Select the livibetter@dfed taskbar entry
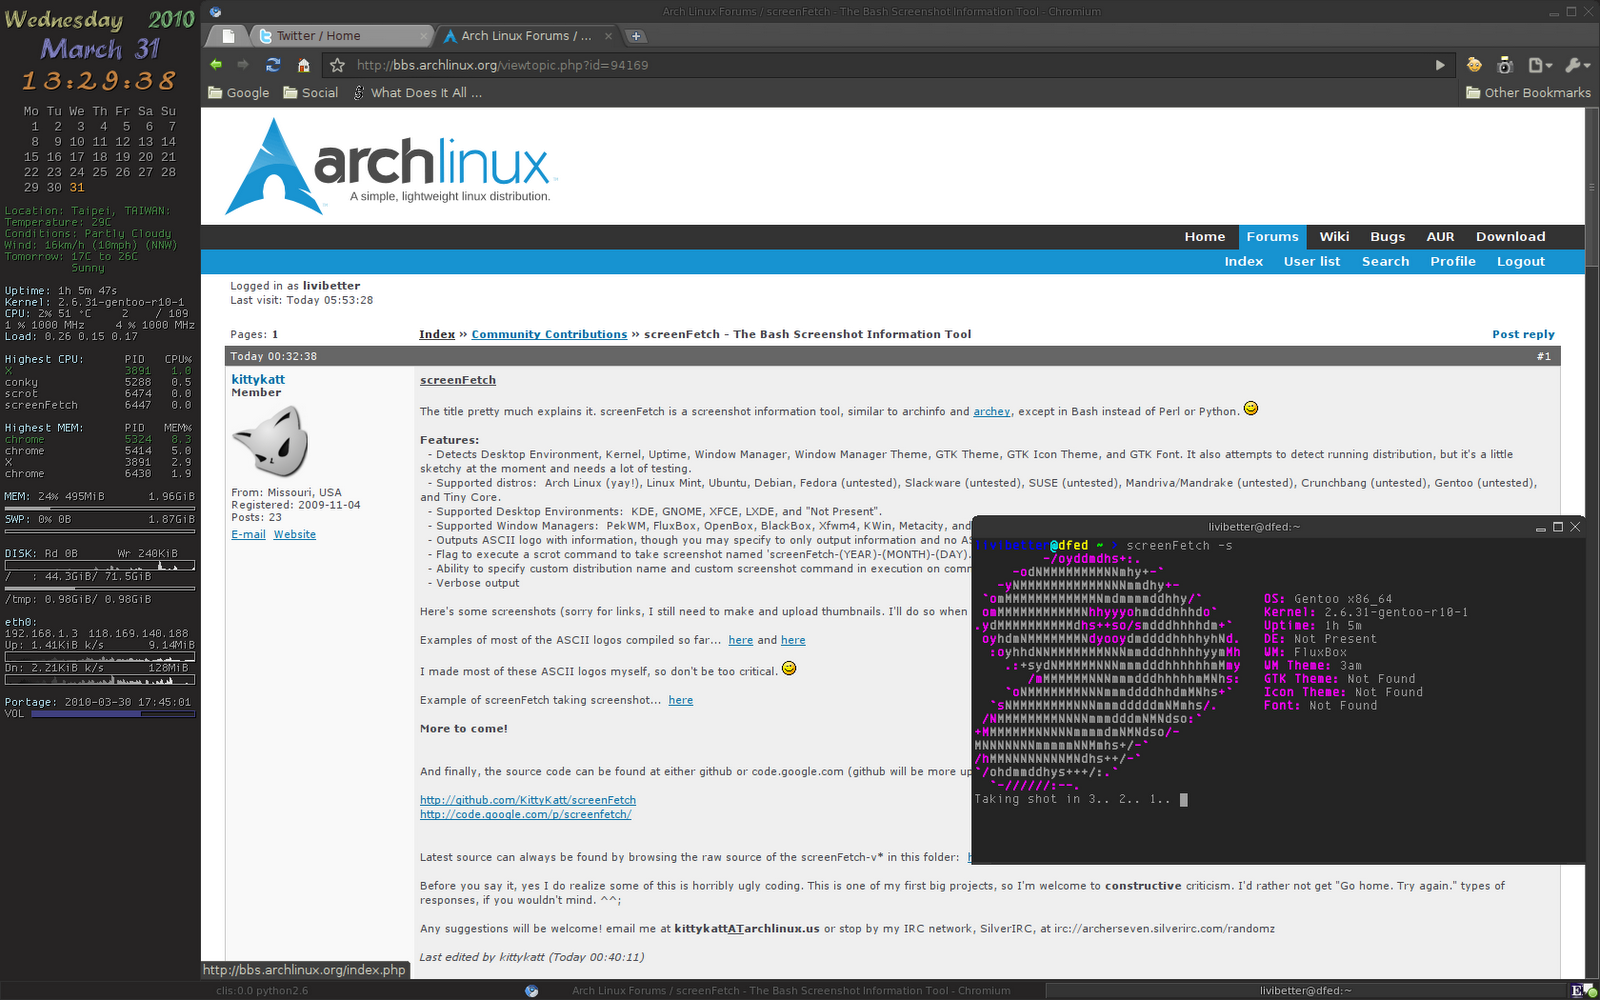 point(1305,991)
